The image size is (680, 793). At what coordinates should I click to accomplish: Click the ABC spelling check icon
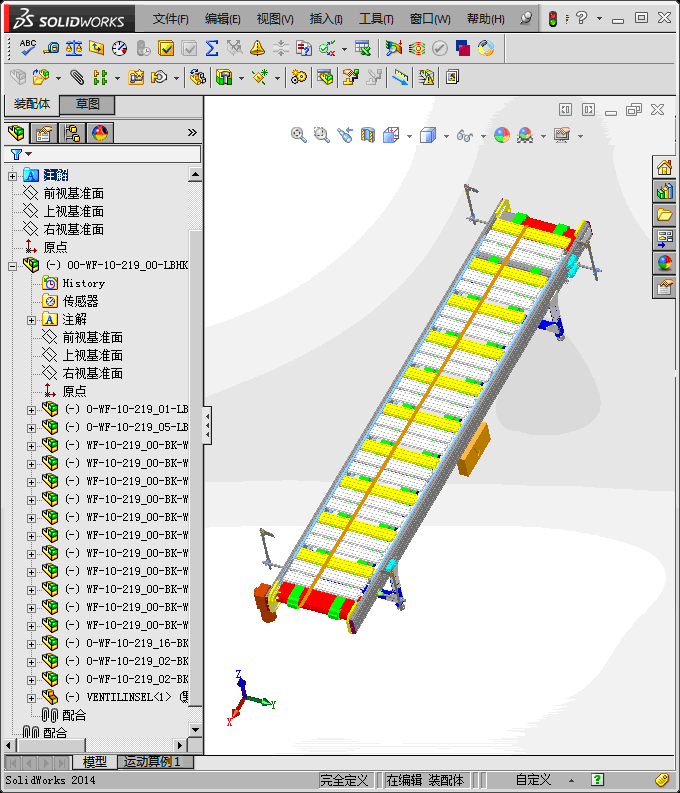27,48
